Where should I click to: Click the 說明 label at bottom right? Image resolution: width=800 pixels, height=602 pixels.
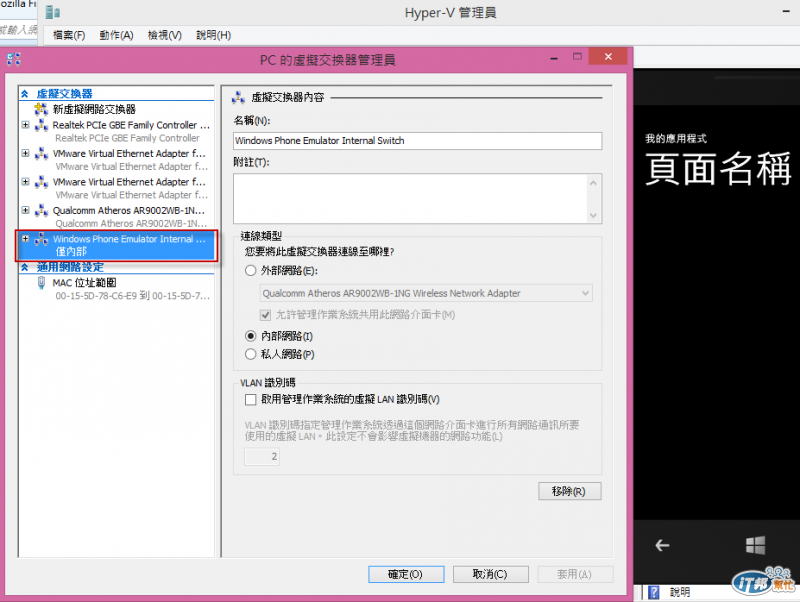[x=680, y=592]
